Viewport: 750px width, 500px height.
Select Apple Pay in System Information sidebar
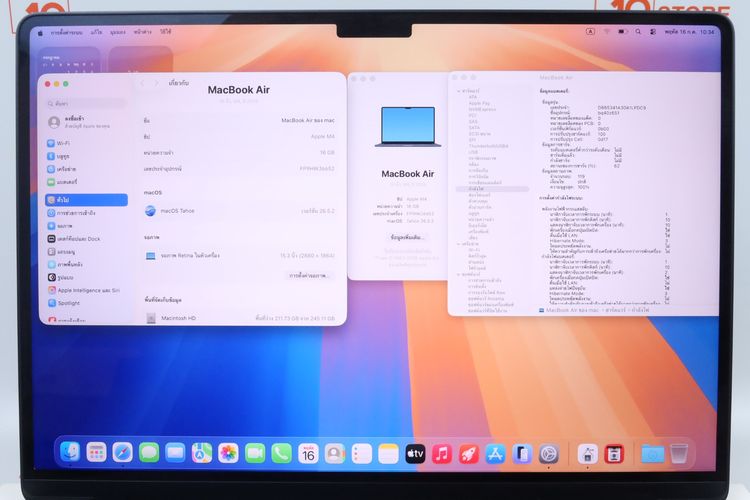click(x=479, y=103)
